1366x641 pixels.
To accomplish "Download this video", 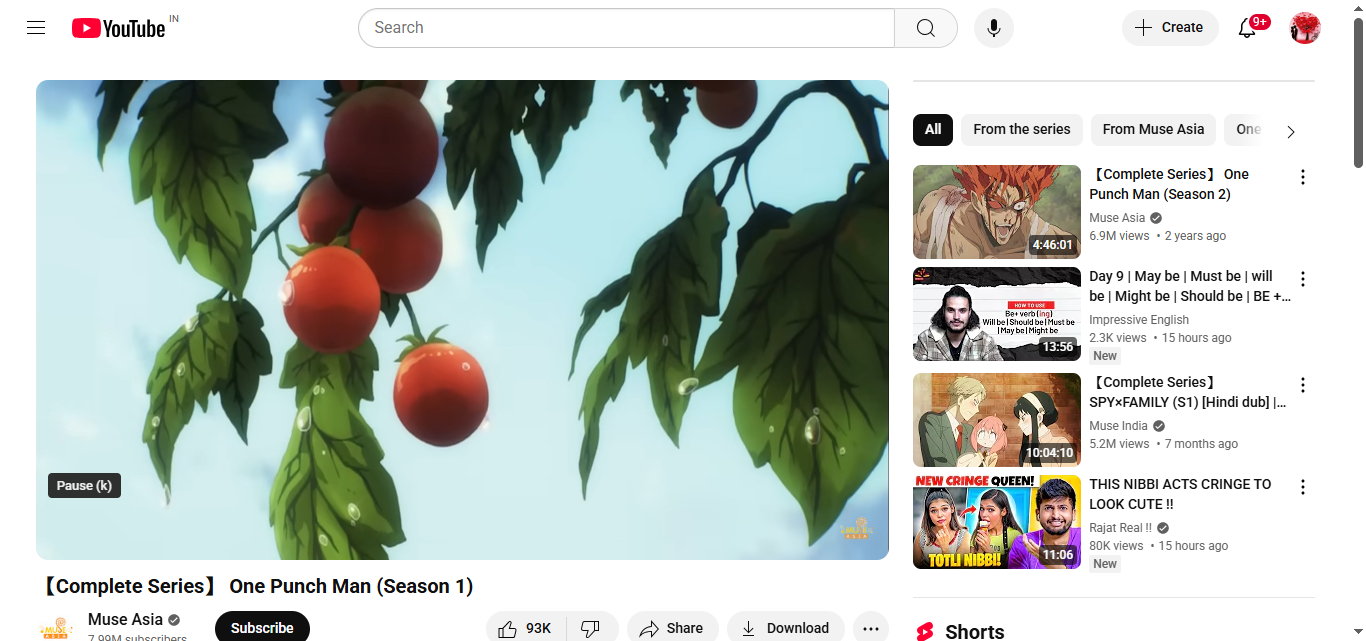I will (x=786, y=628).
